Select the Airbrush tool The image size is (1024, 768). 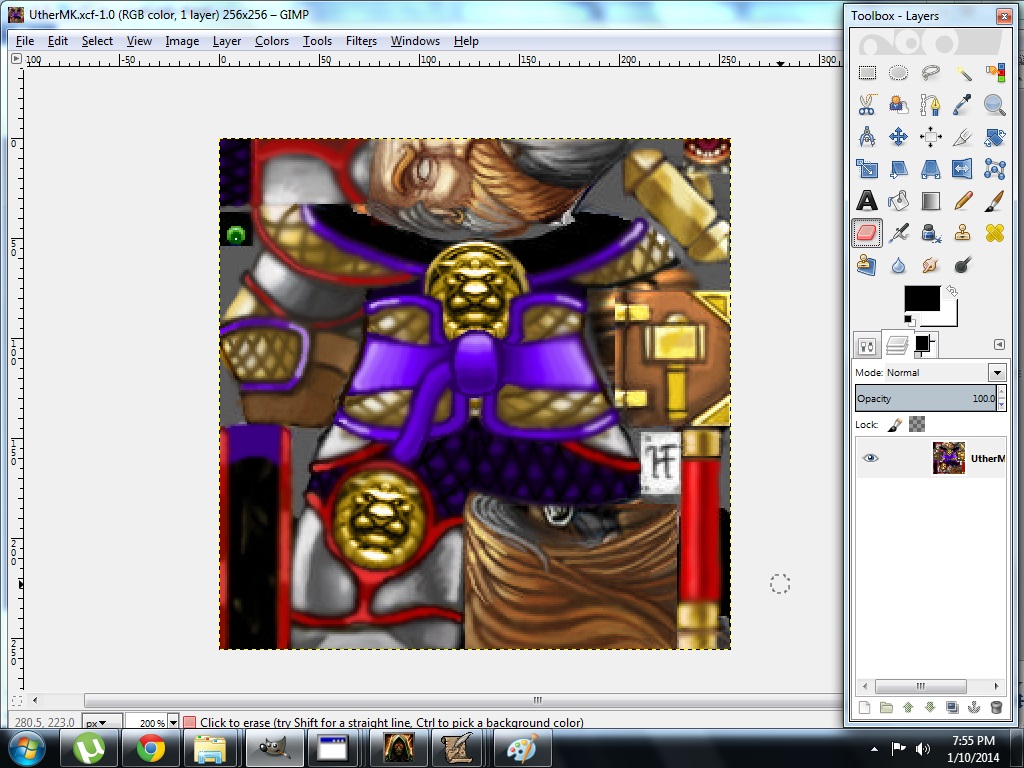tap(899, 232)
